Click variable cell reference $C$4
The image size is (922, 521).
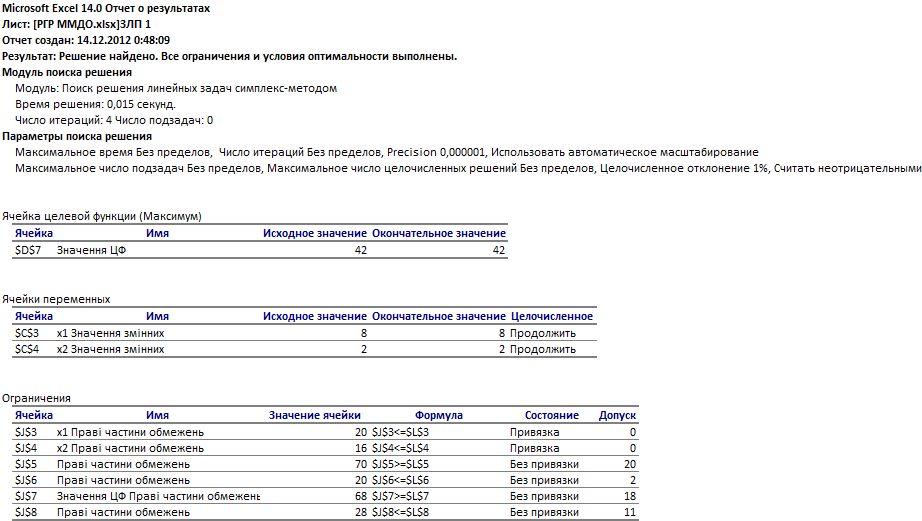(27, 349)
